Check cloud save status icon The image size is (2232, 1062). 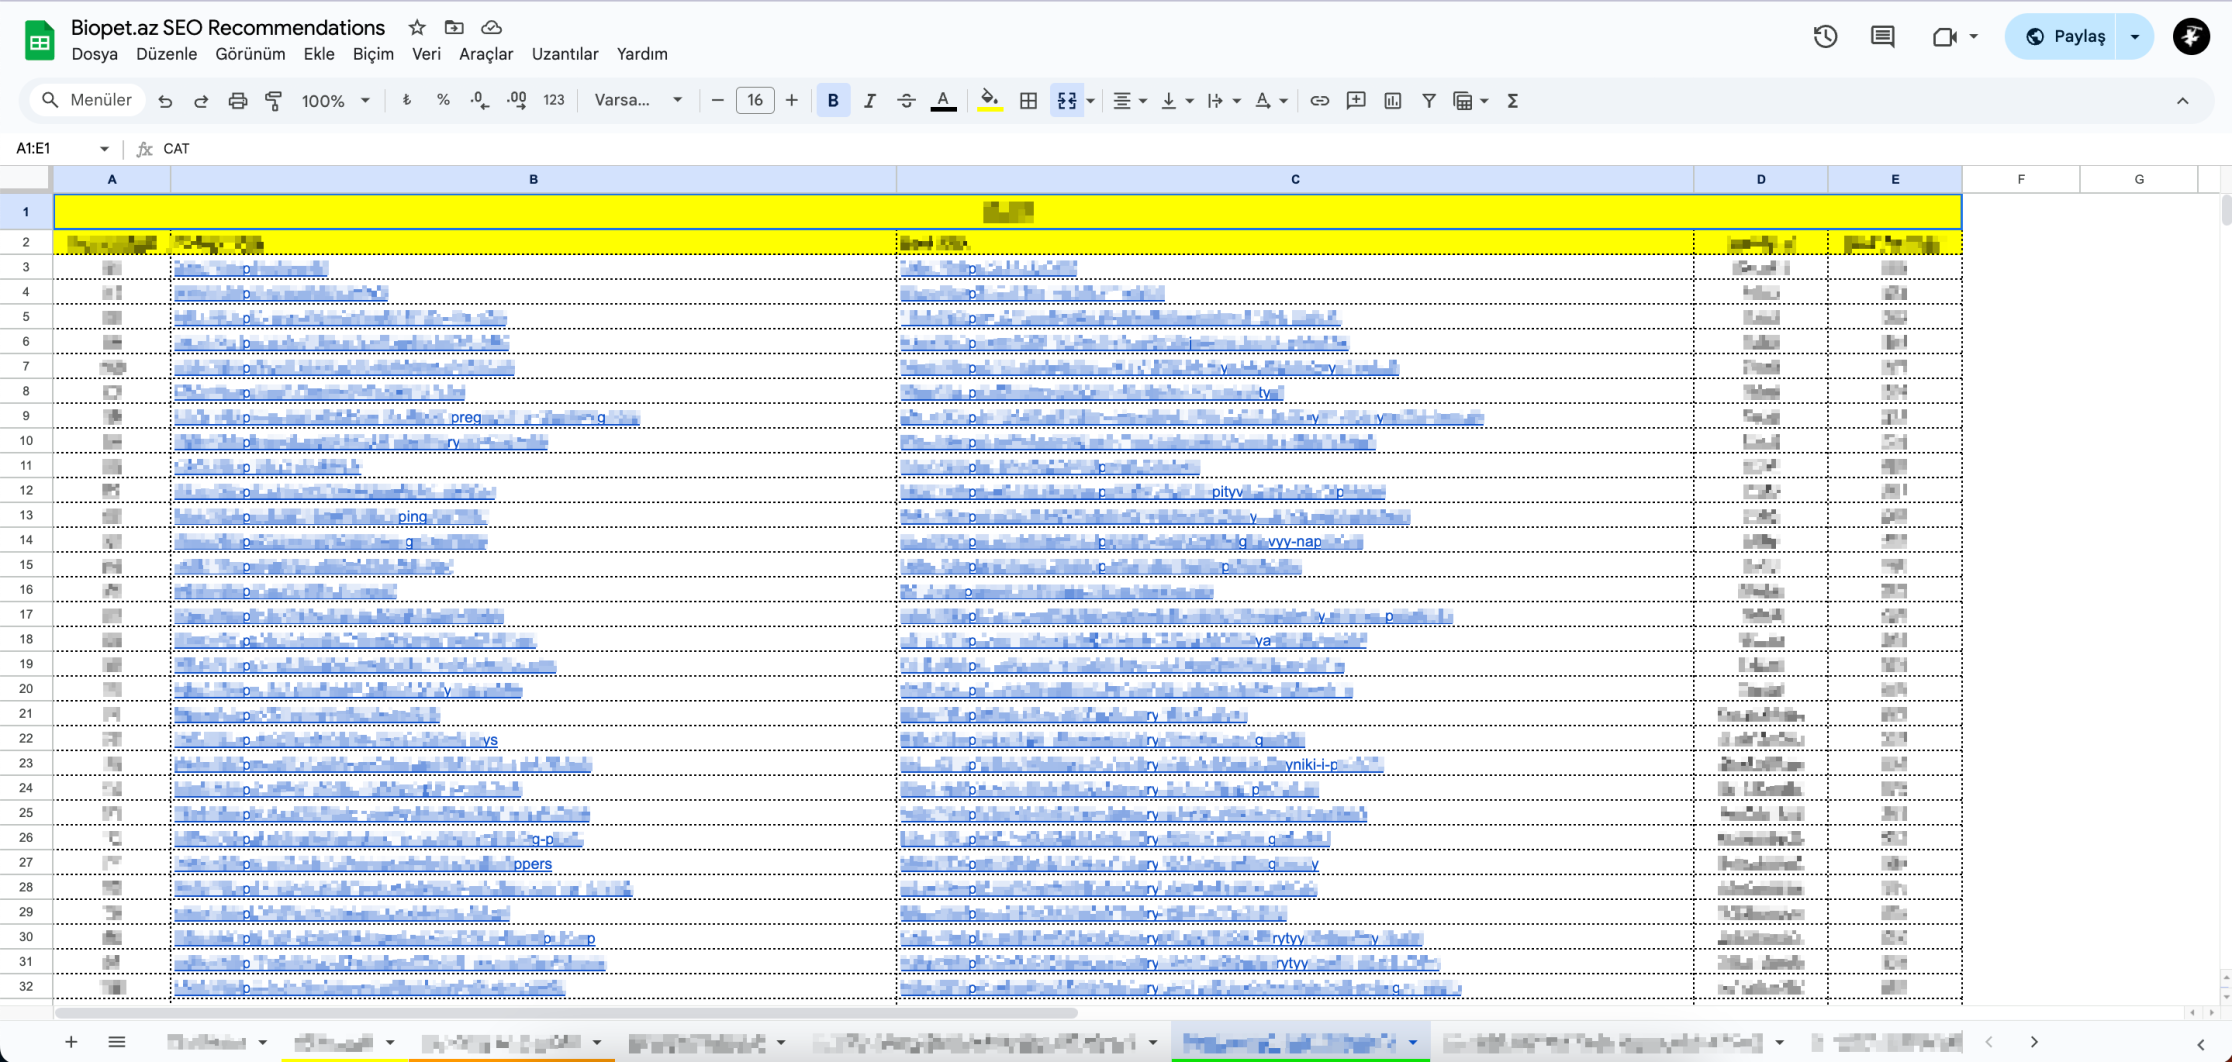click(491, 28)
